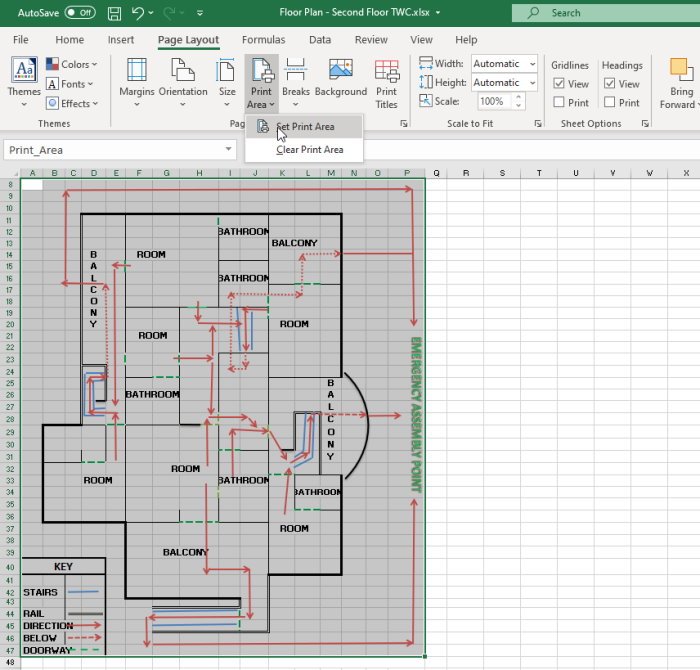Enable Headings Print checkbox
This screenshot has height=670, width=700.
point(609,102)
